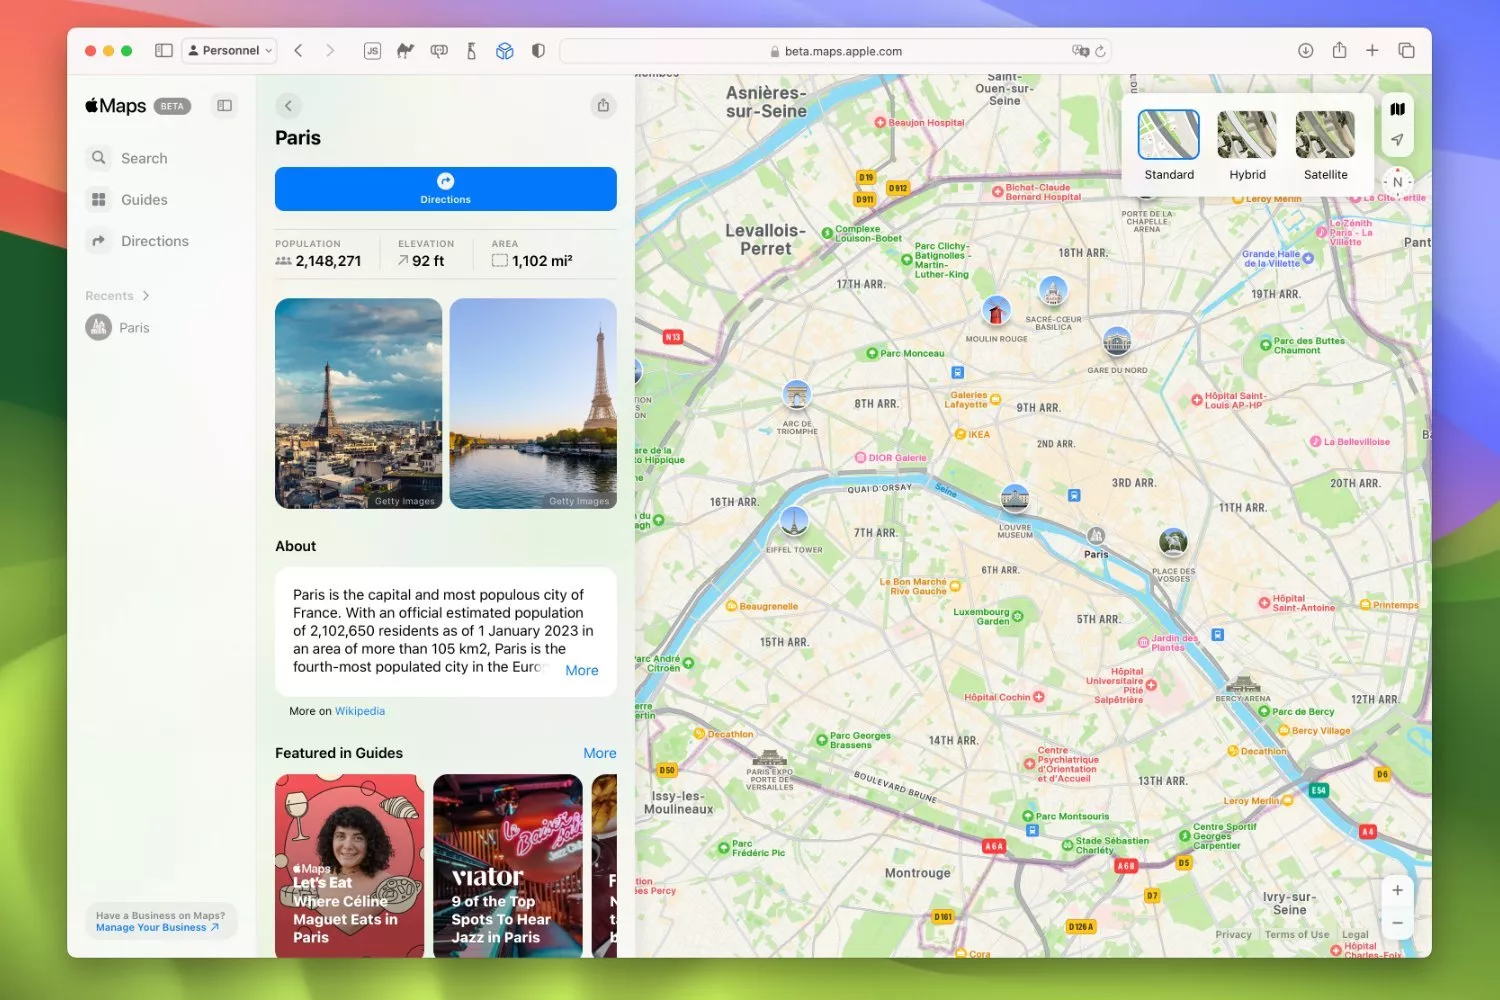Viewport: 1500px width, 1000px height.
Task: Click Safari share icon in toolbar
Action: (1339, 50)
